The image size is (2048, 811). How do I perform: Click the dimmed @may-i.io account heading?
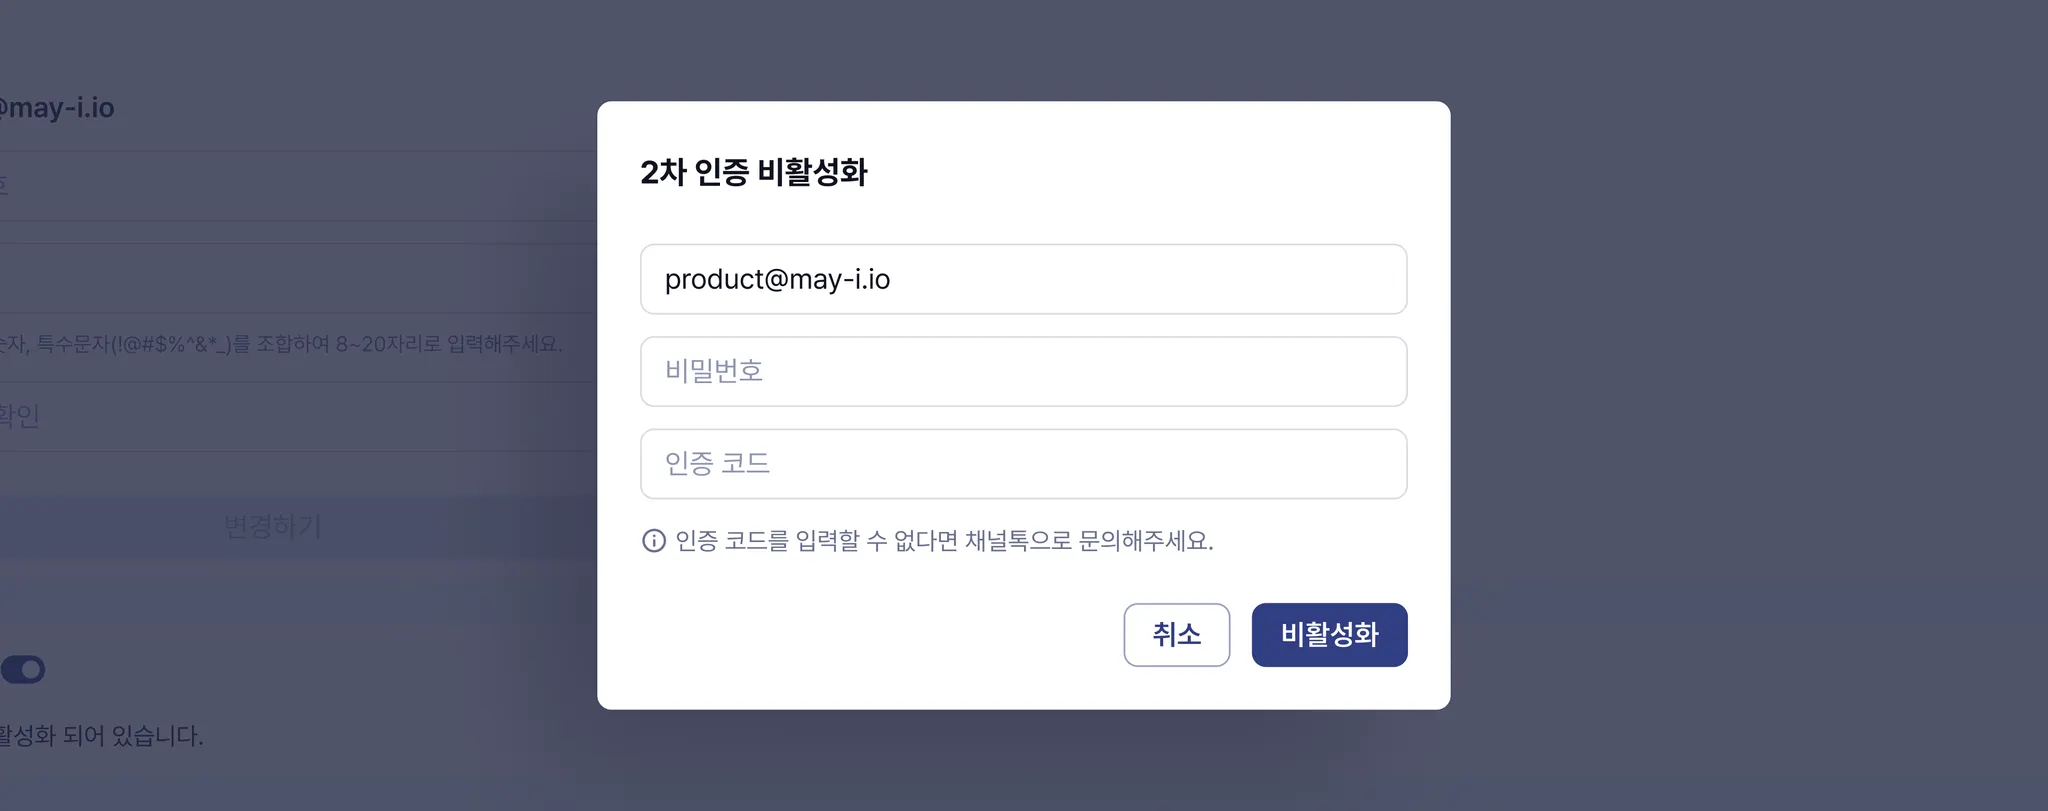[57, 108]
